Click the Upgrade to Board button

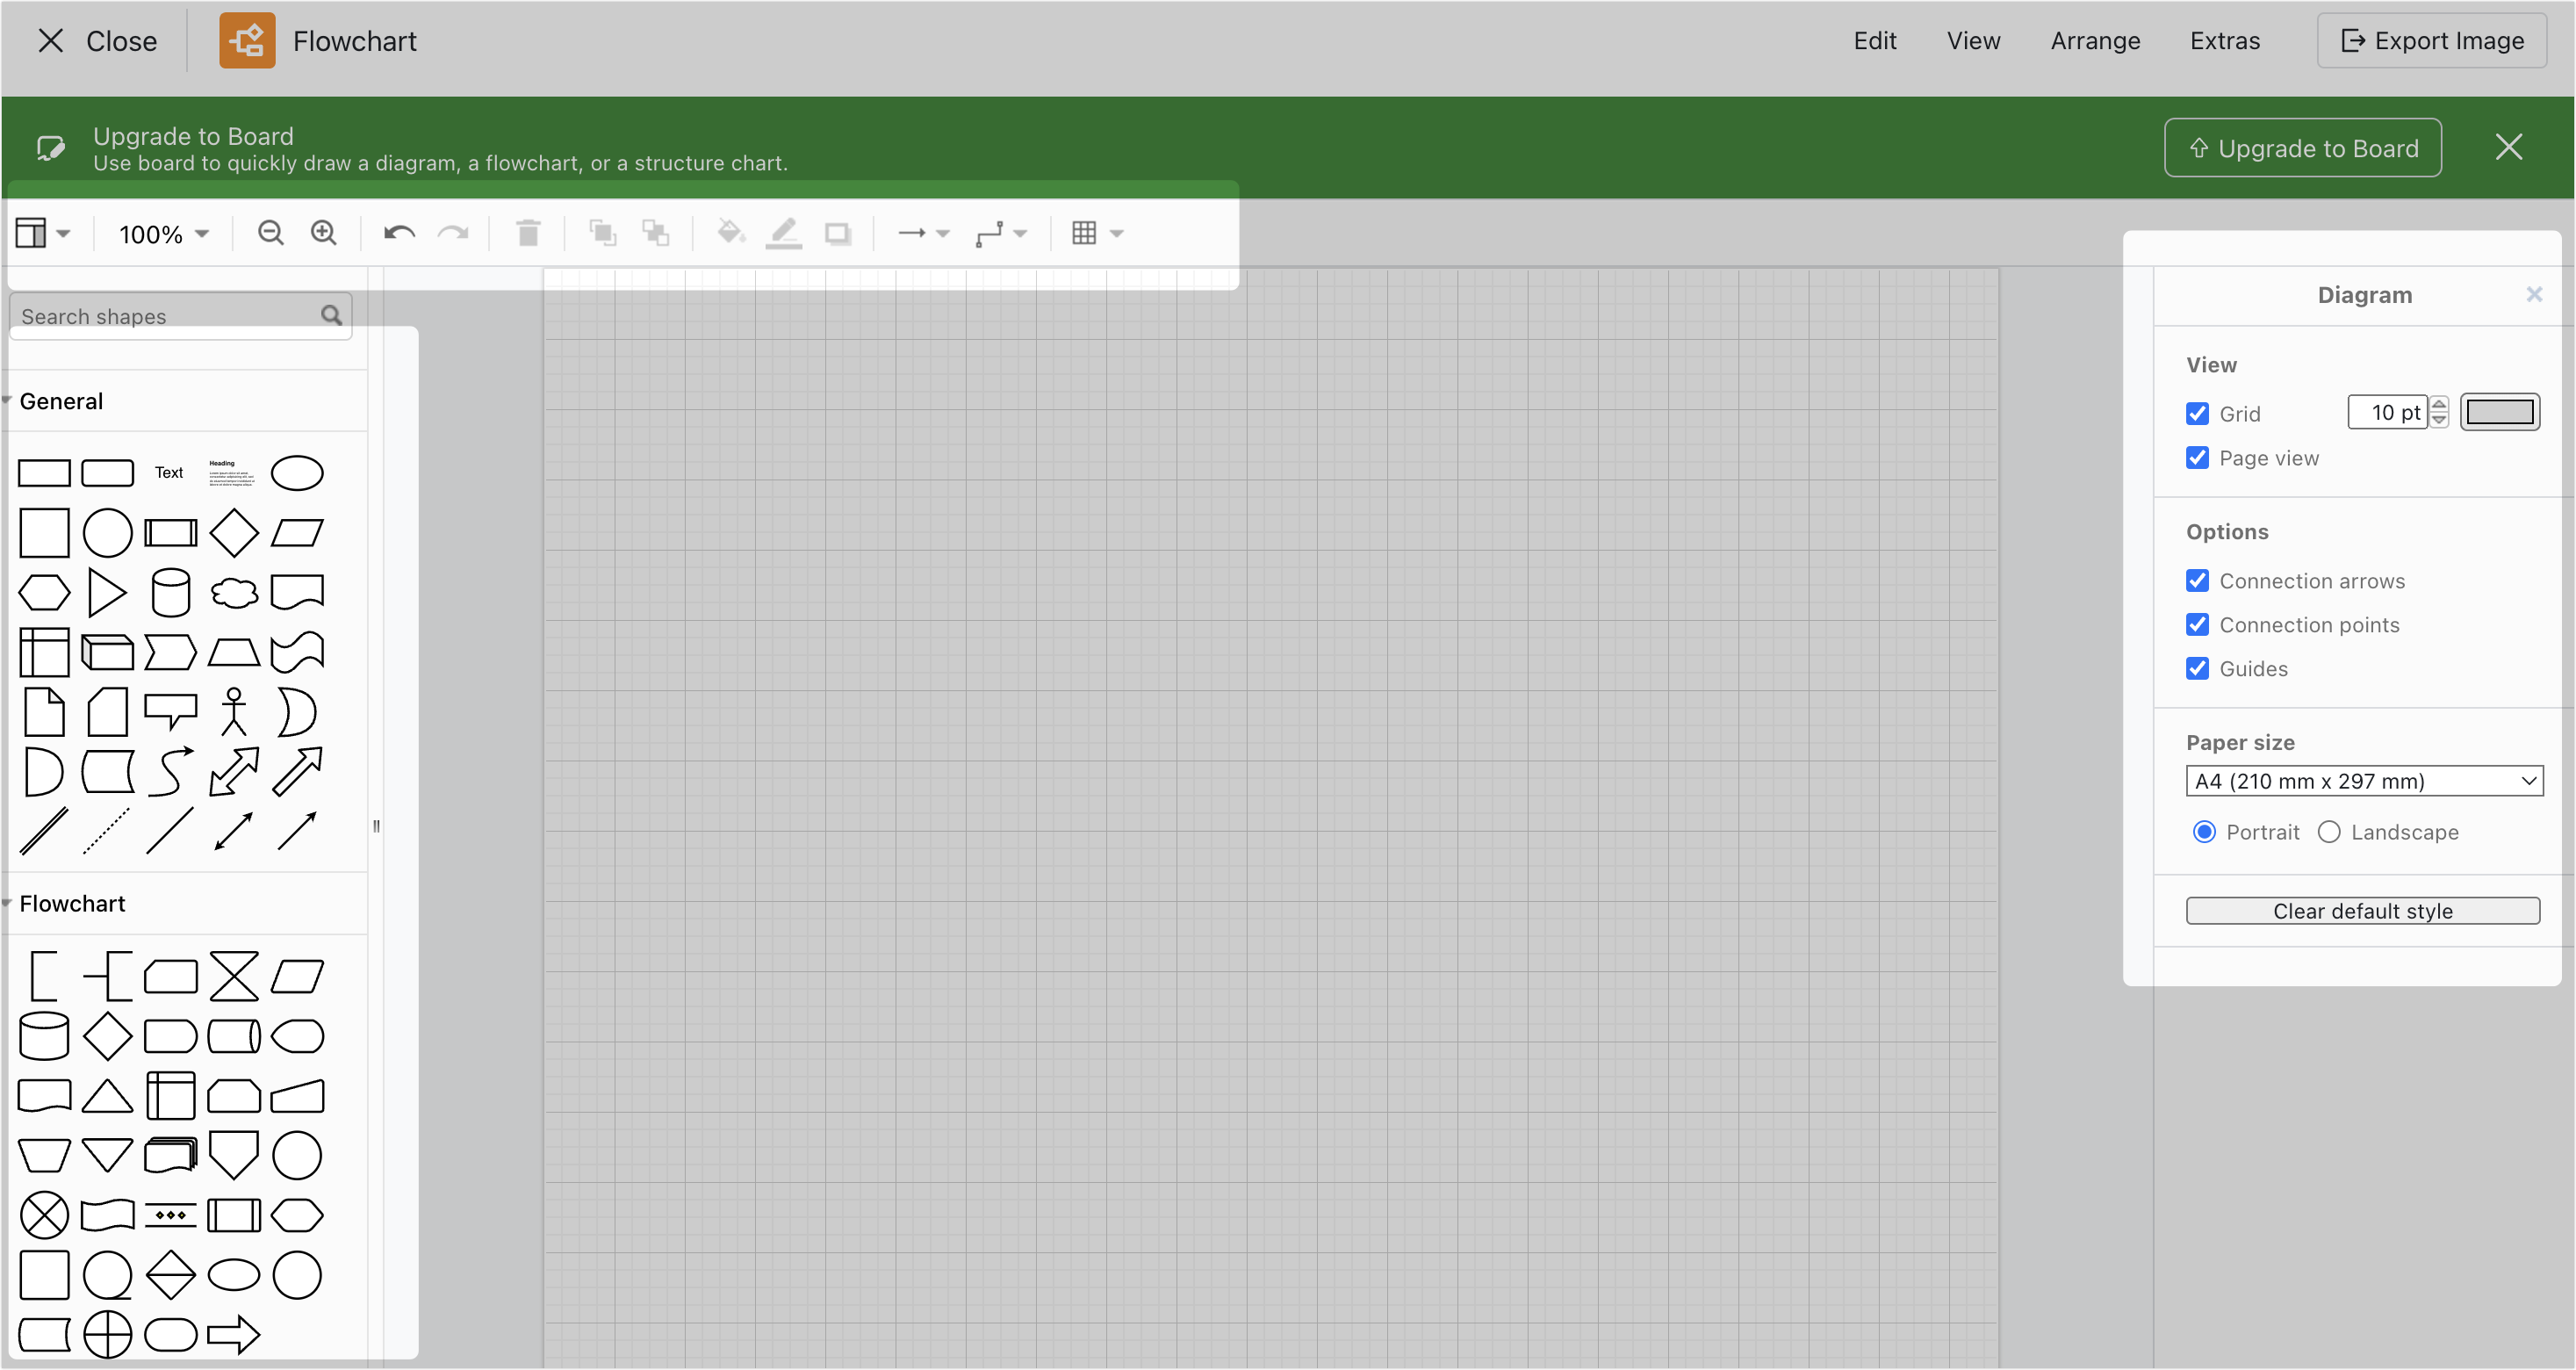point(2302,147)
